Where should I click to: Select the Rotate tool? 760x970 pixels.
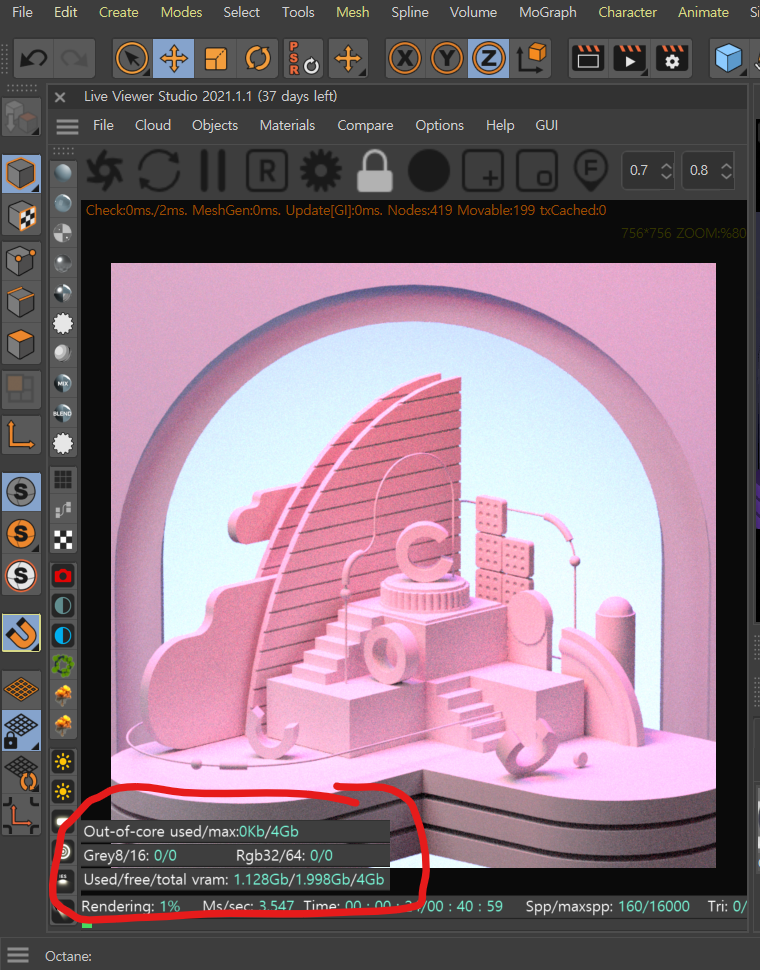(258, 58)
